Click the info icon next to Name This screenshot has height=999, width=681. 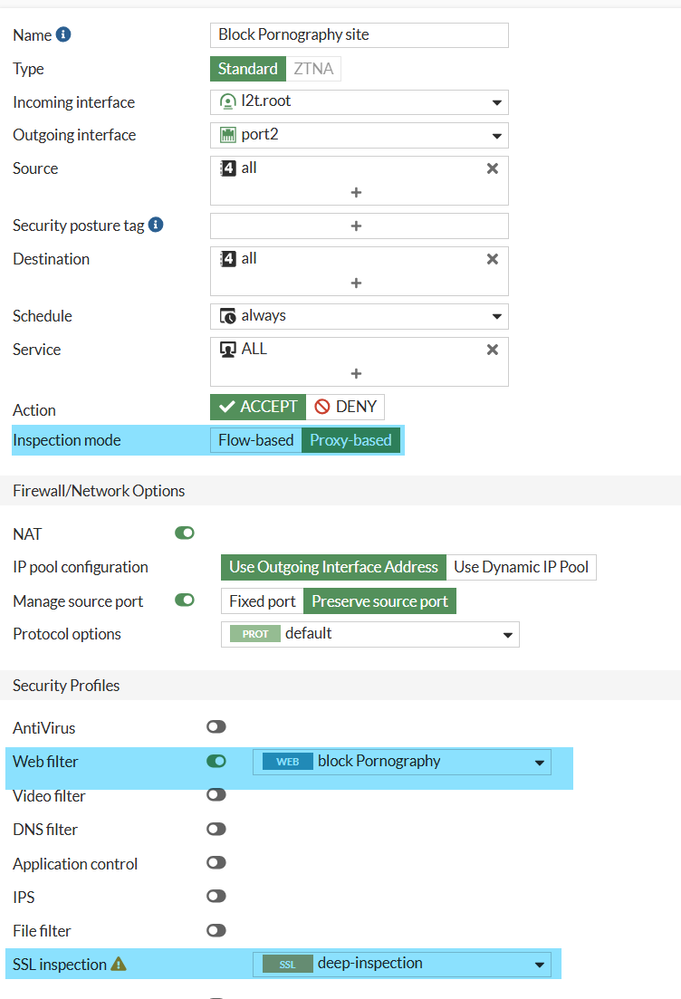pyautogui.click(x=63, y=35)
